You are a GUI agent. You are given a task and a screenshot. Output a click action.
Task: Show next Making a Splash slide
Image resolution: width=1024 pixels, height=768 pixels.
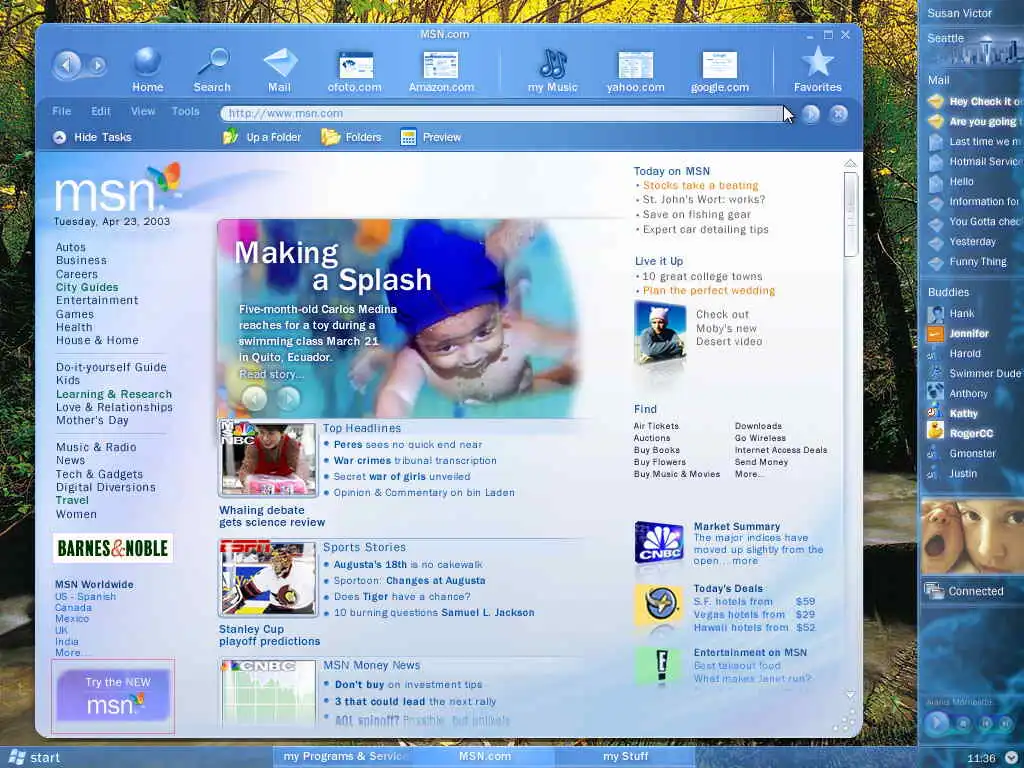tap(288, 398)
